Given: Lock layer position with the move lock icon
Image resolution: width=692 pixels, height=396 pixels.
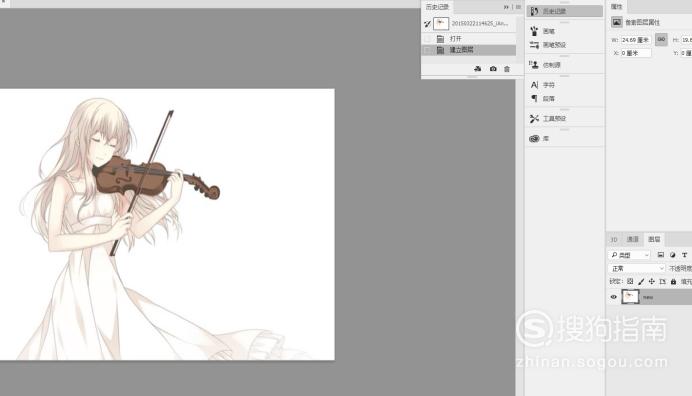Looking at the screenshot, I should (x=652, y=281).
